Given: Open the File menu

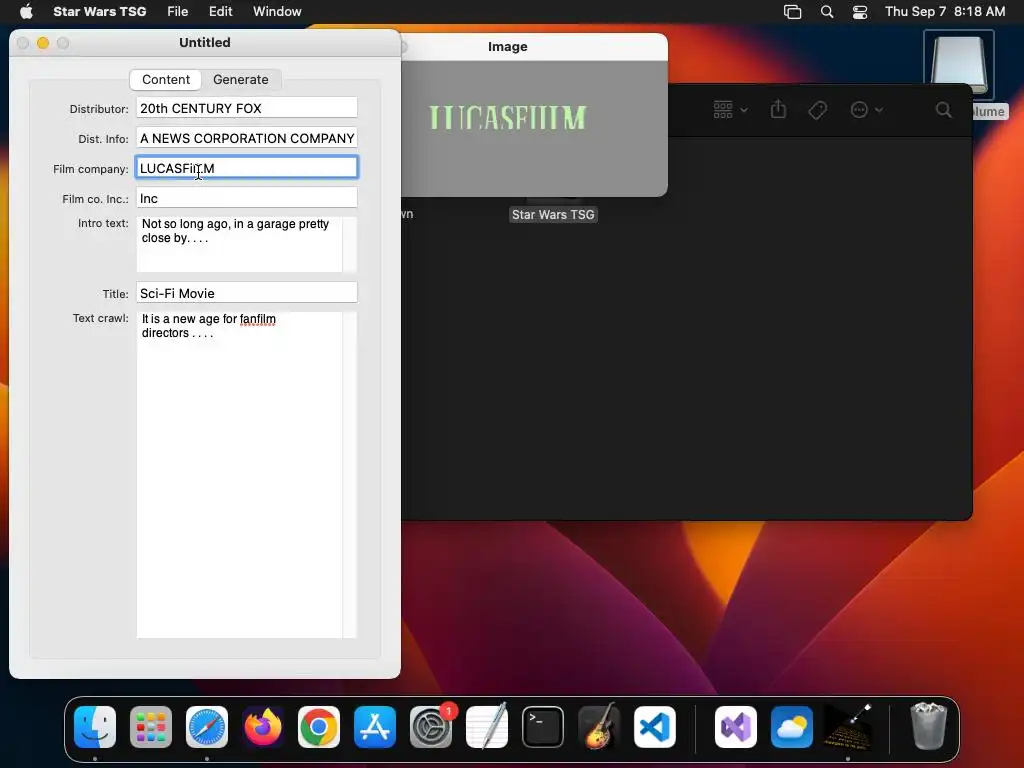Looking at the screenshot, I should (x=177, y=11).
